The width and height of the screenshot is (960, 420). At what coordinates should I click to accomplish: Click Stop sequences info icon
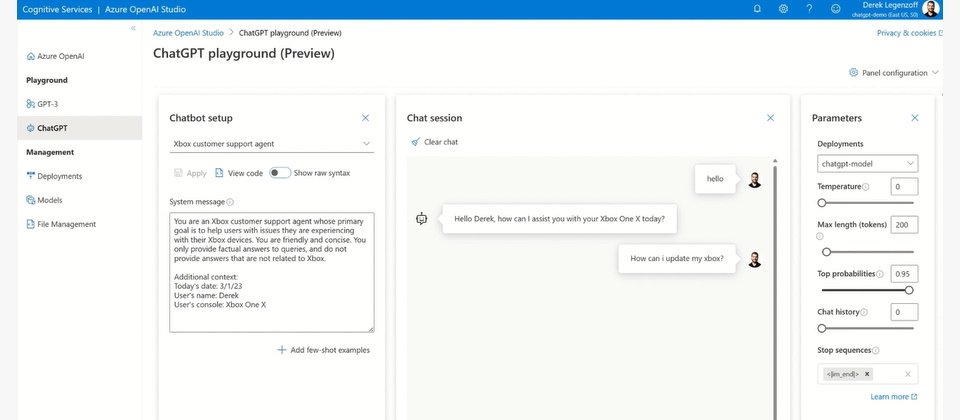click(876, 351)
